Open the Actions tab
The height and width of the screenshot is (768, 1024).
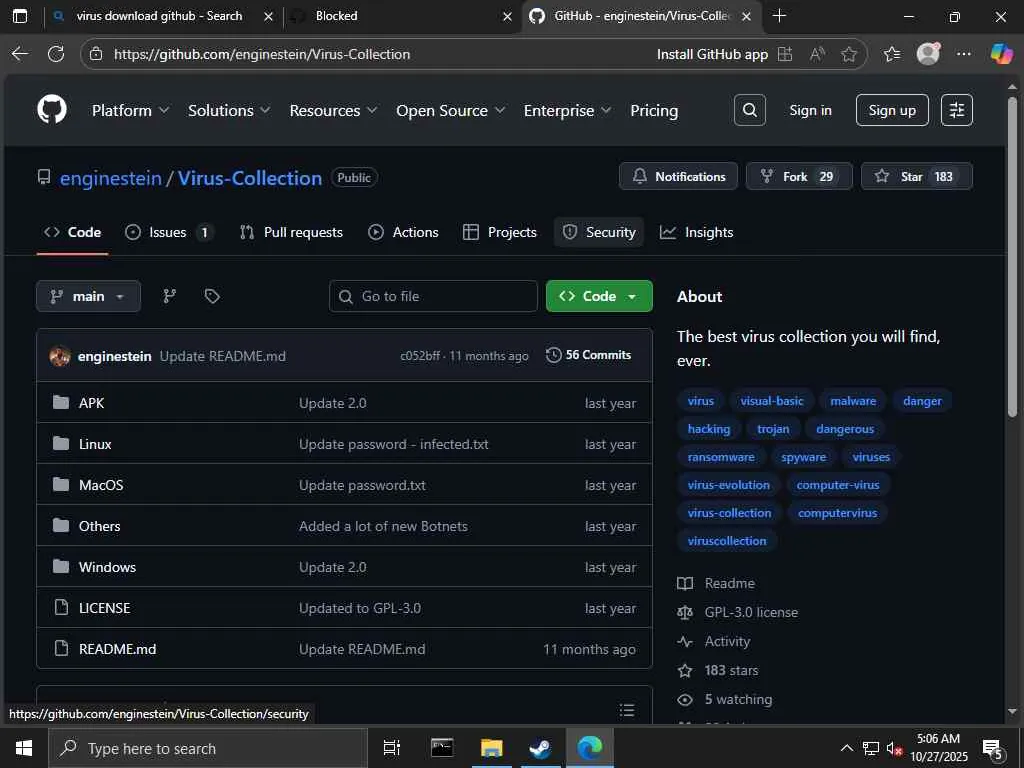pyautogui.click(x=404, y=232)
